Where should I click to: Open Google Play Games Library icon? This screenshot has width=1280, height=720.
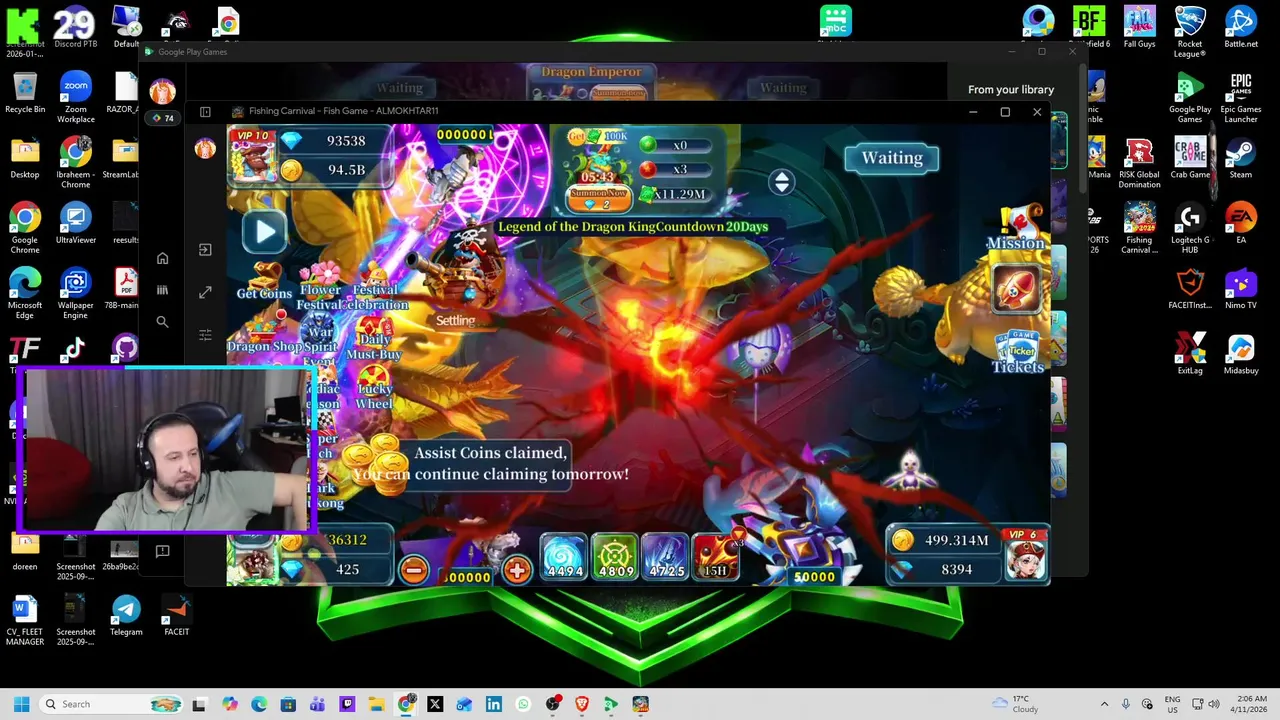click(x=162, y=290)
